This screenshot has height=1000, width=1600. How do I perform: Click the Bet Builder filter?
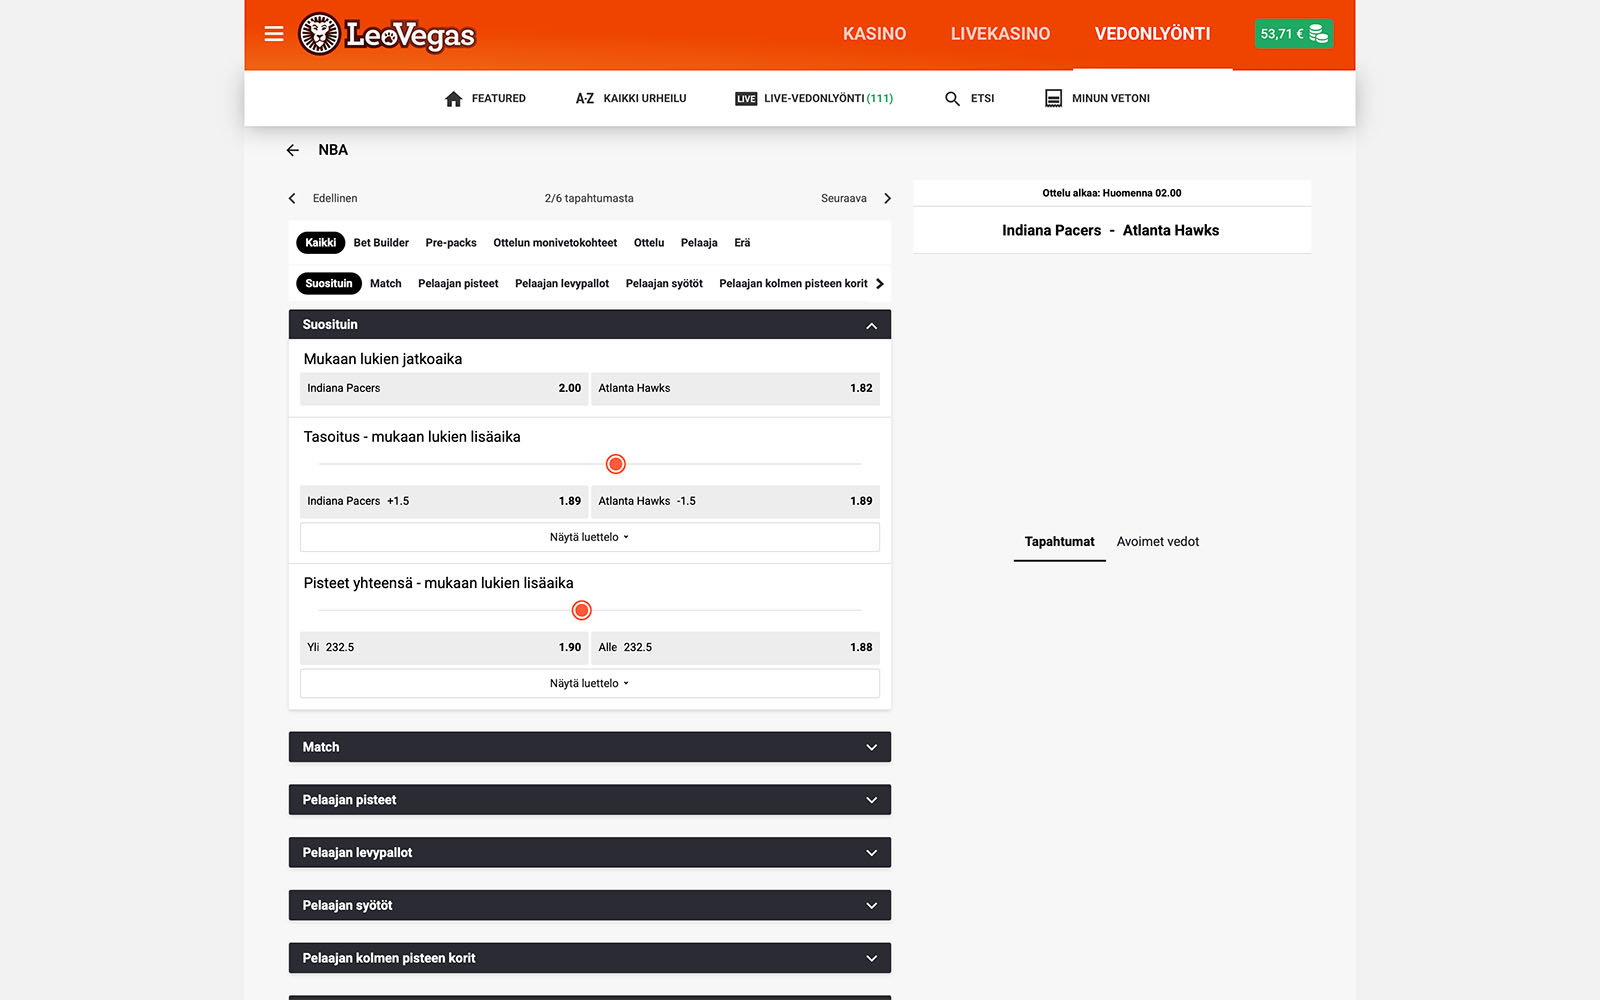tap(381, 243)
